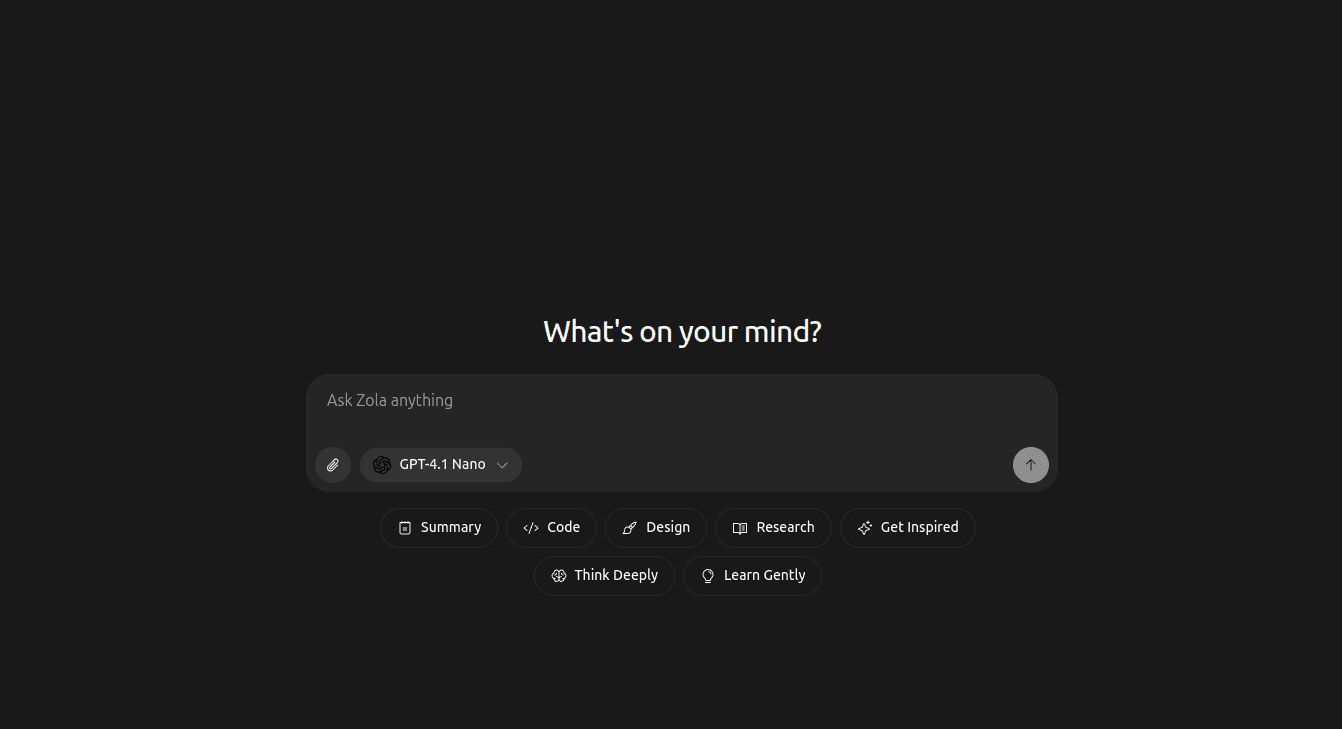Select the Learn Gently suggestion
This screenshot has width=1342, height=729.
pos(752,576)
